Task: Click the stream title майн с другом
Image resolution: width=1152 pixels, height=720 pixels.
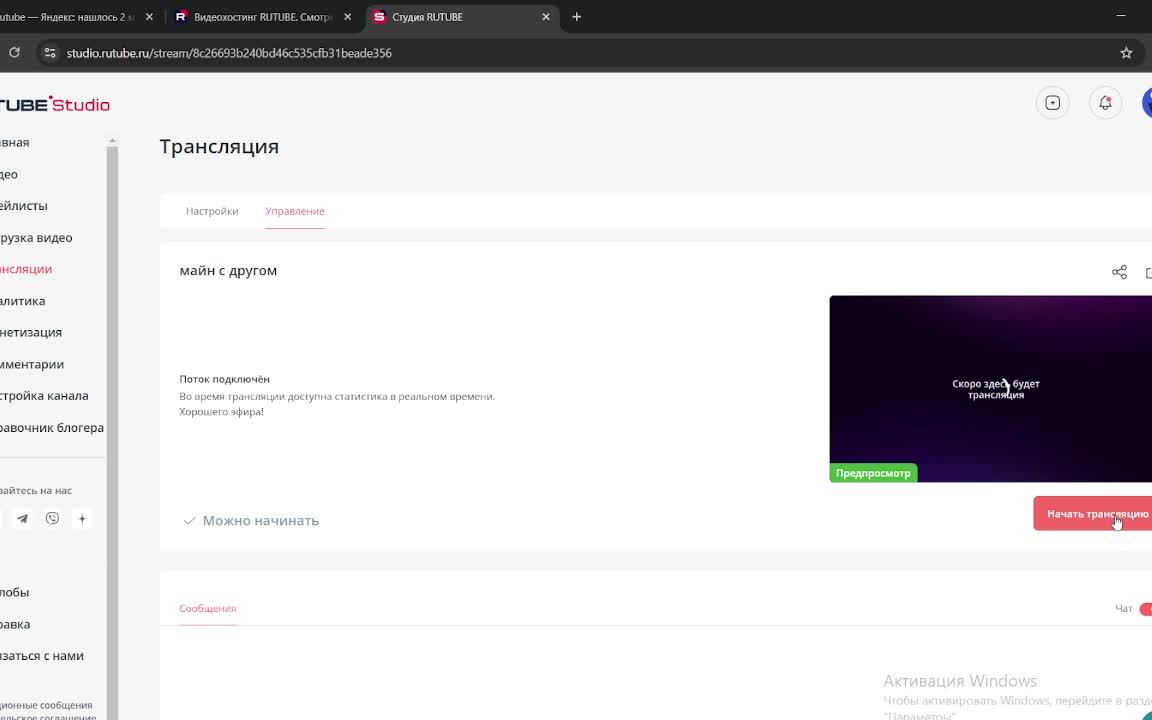Action: 228,270
